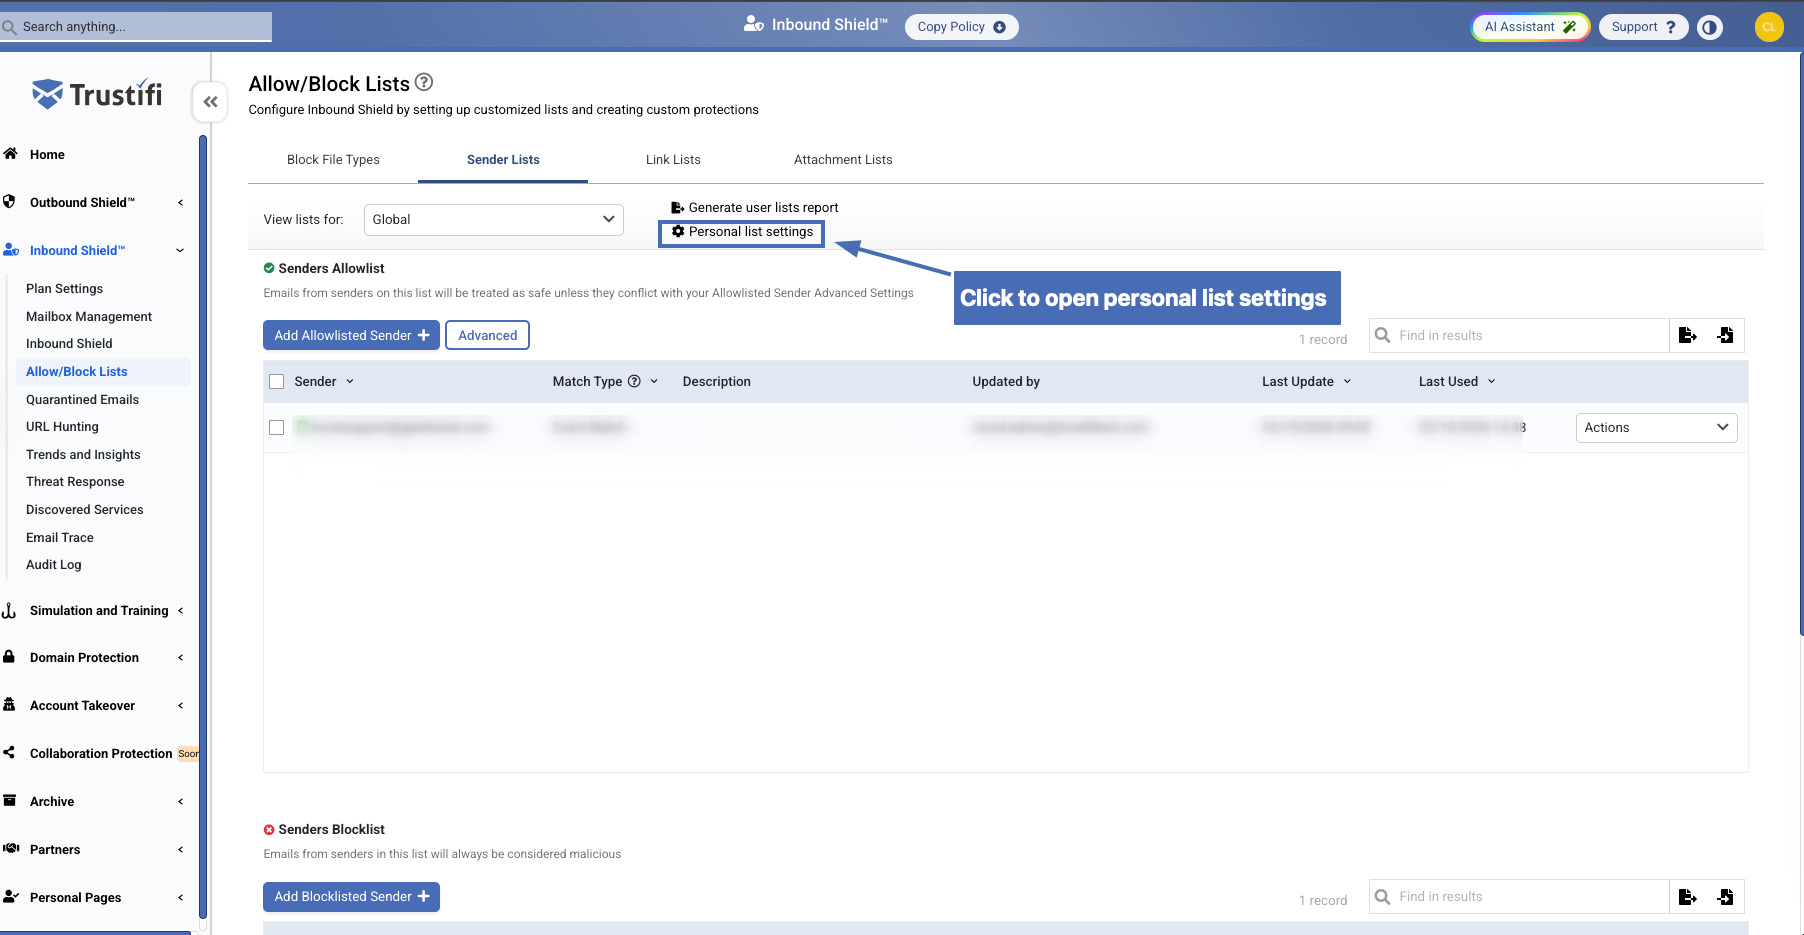The image size is (1804, 935).
Task: Click the Inbound Shield user icon in sidebar
Action: 11,250
